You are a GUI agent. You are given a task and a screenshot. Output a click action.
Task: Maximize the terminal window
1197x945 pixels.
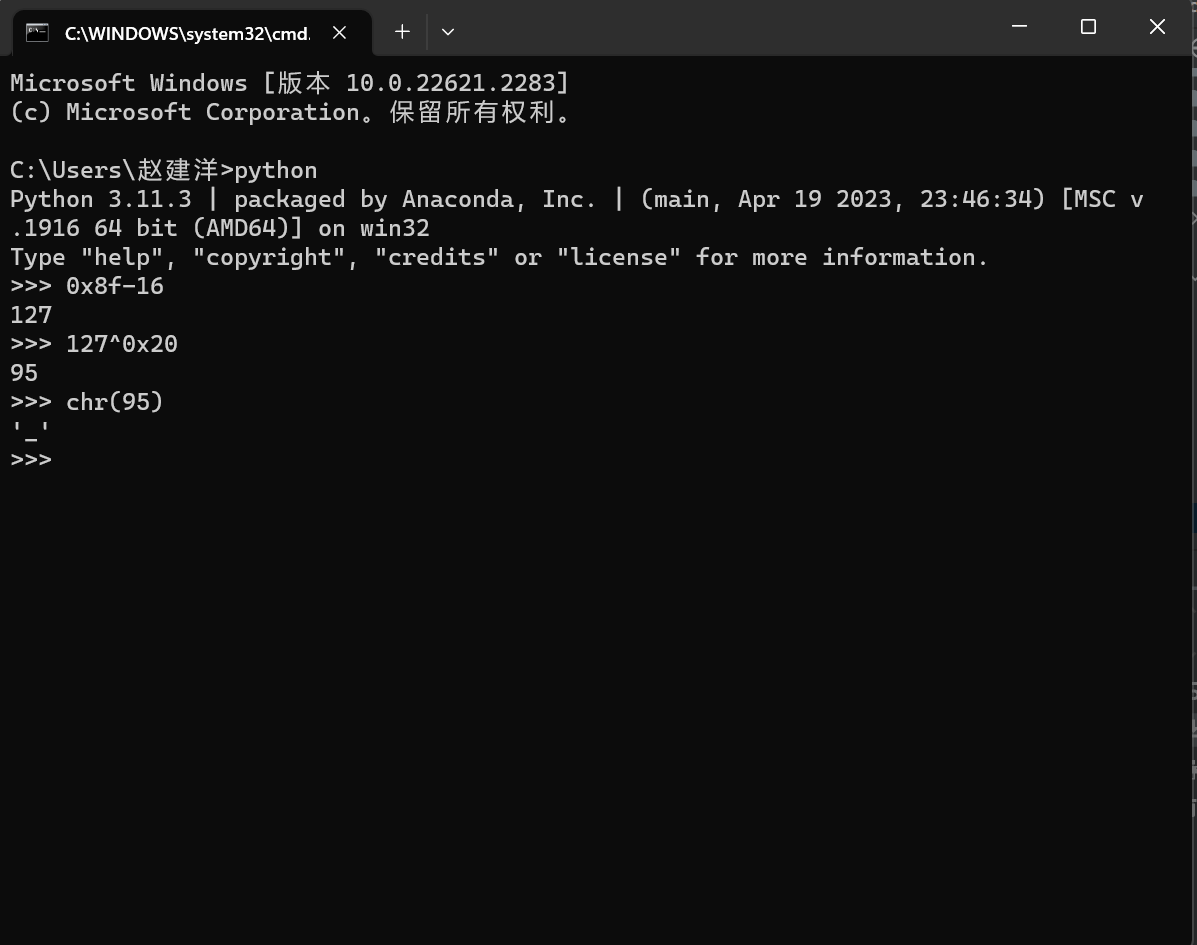(x=1088, y=27)
